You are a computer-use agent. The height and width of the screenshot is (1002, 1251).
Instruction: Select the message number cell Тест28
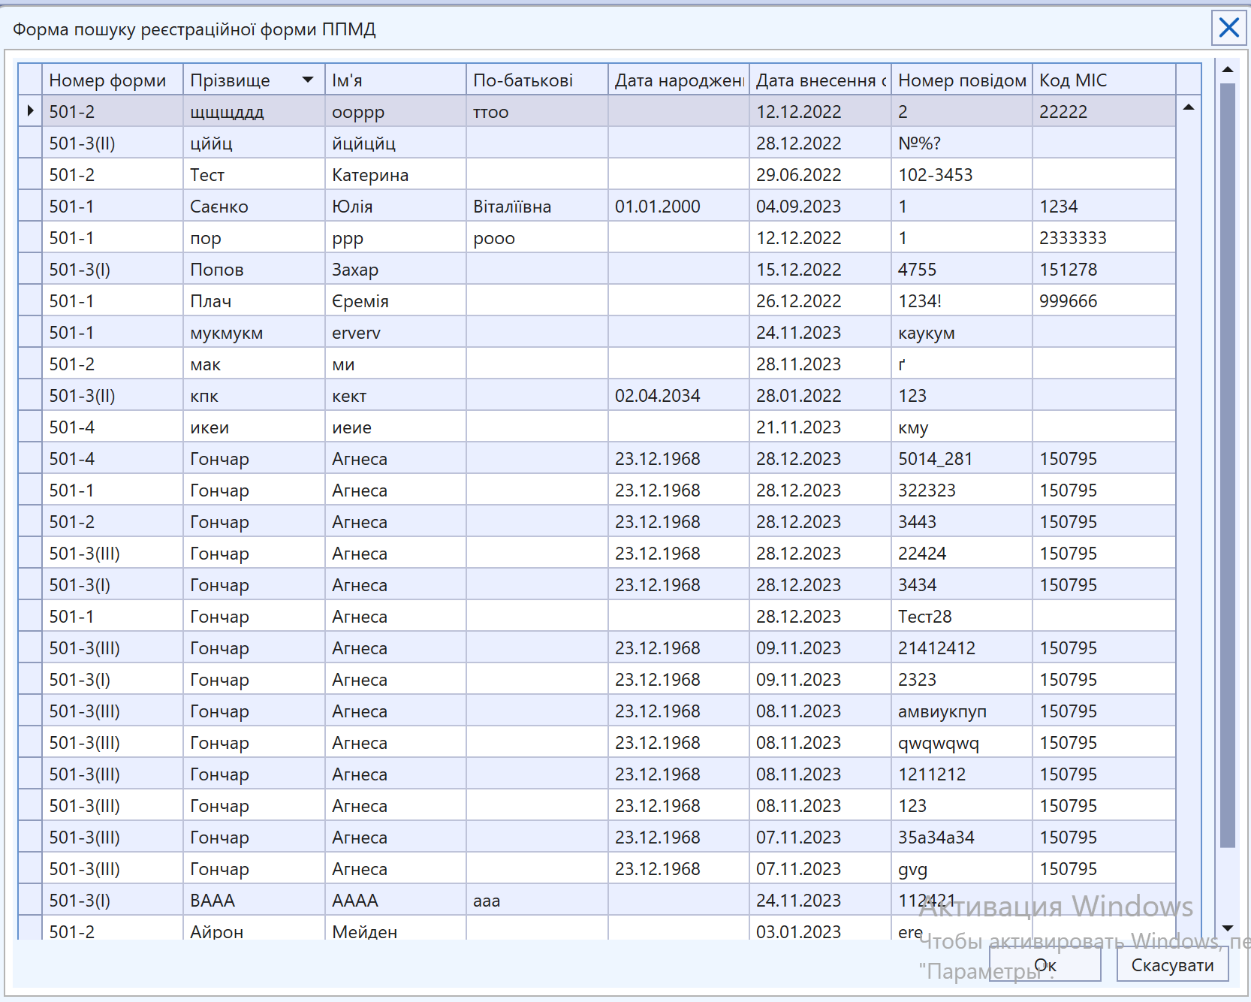point(962,617)
